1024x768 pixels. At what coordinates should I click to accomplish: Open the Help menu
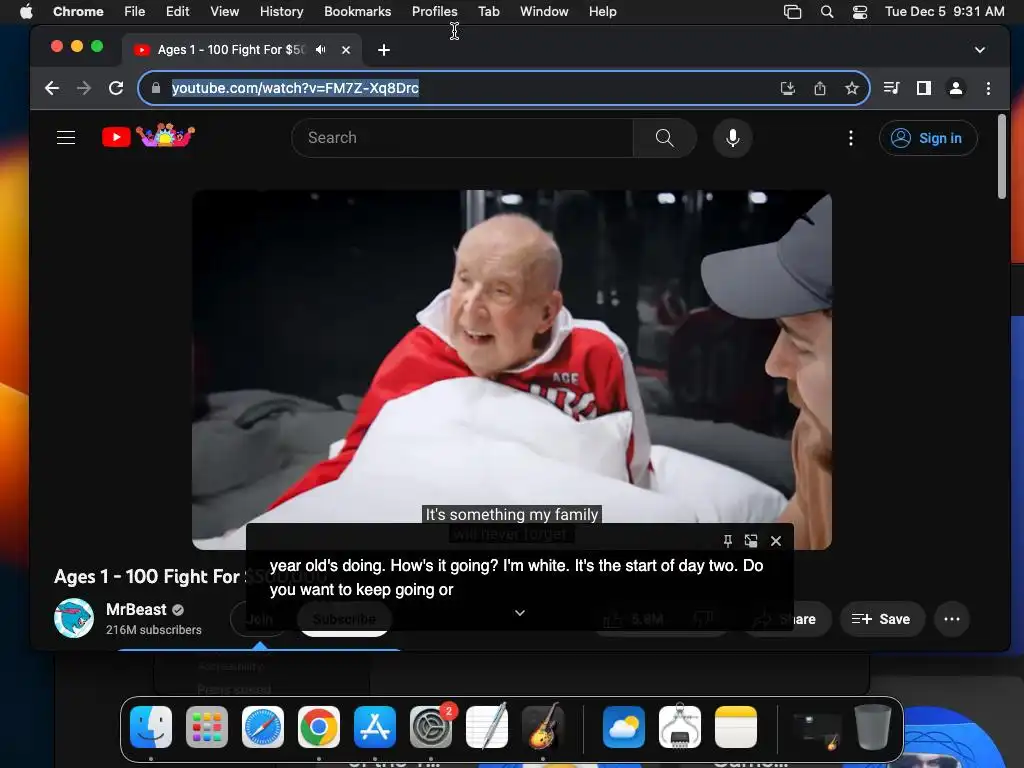click(602, 11)
